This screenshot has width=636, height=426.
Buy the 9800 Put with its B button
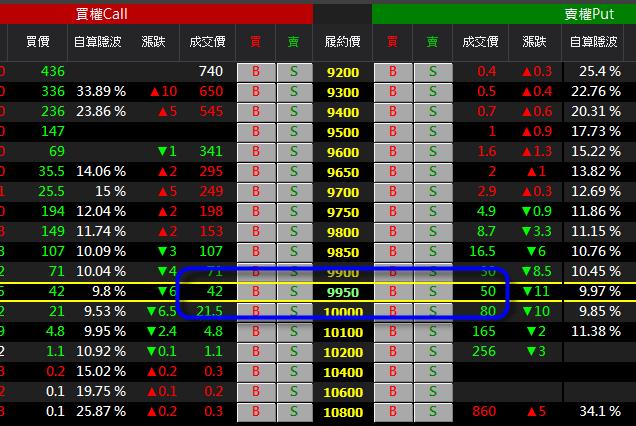(x=393, y=232)
